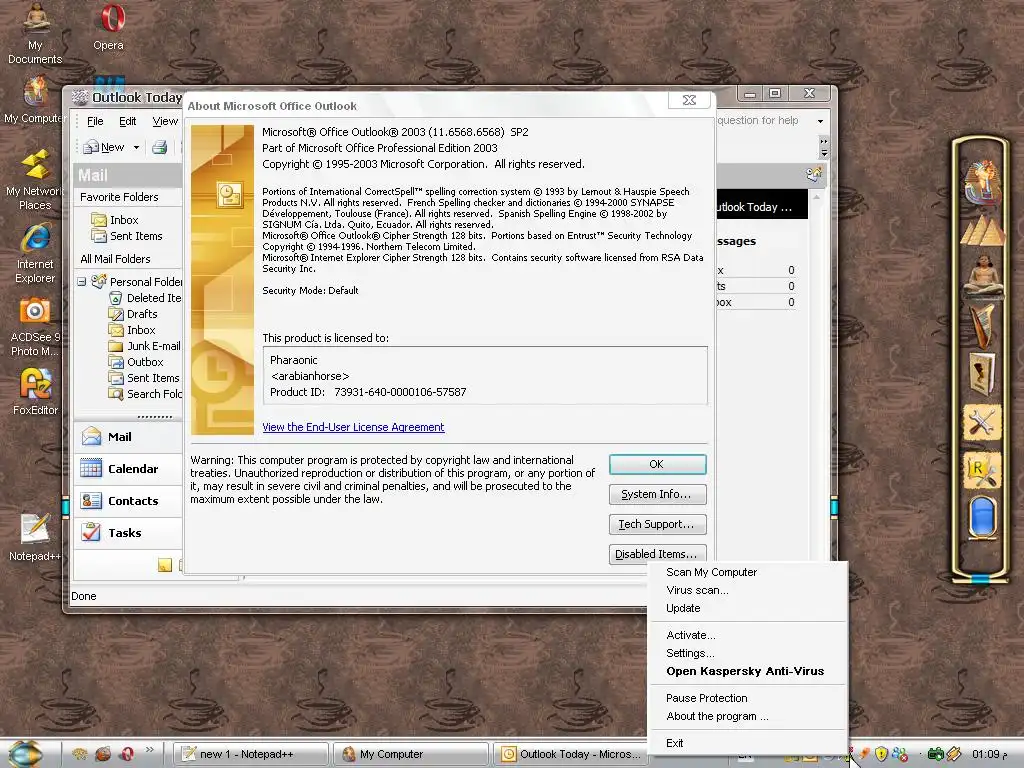Click the blue cartouche dock icon
The height and width of the screenshot is (768, 1024).
(982, 518)
